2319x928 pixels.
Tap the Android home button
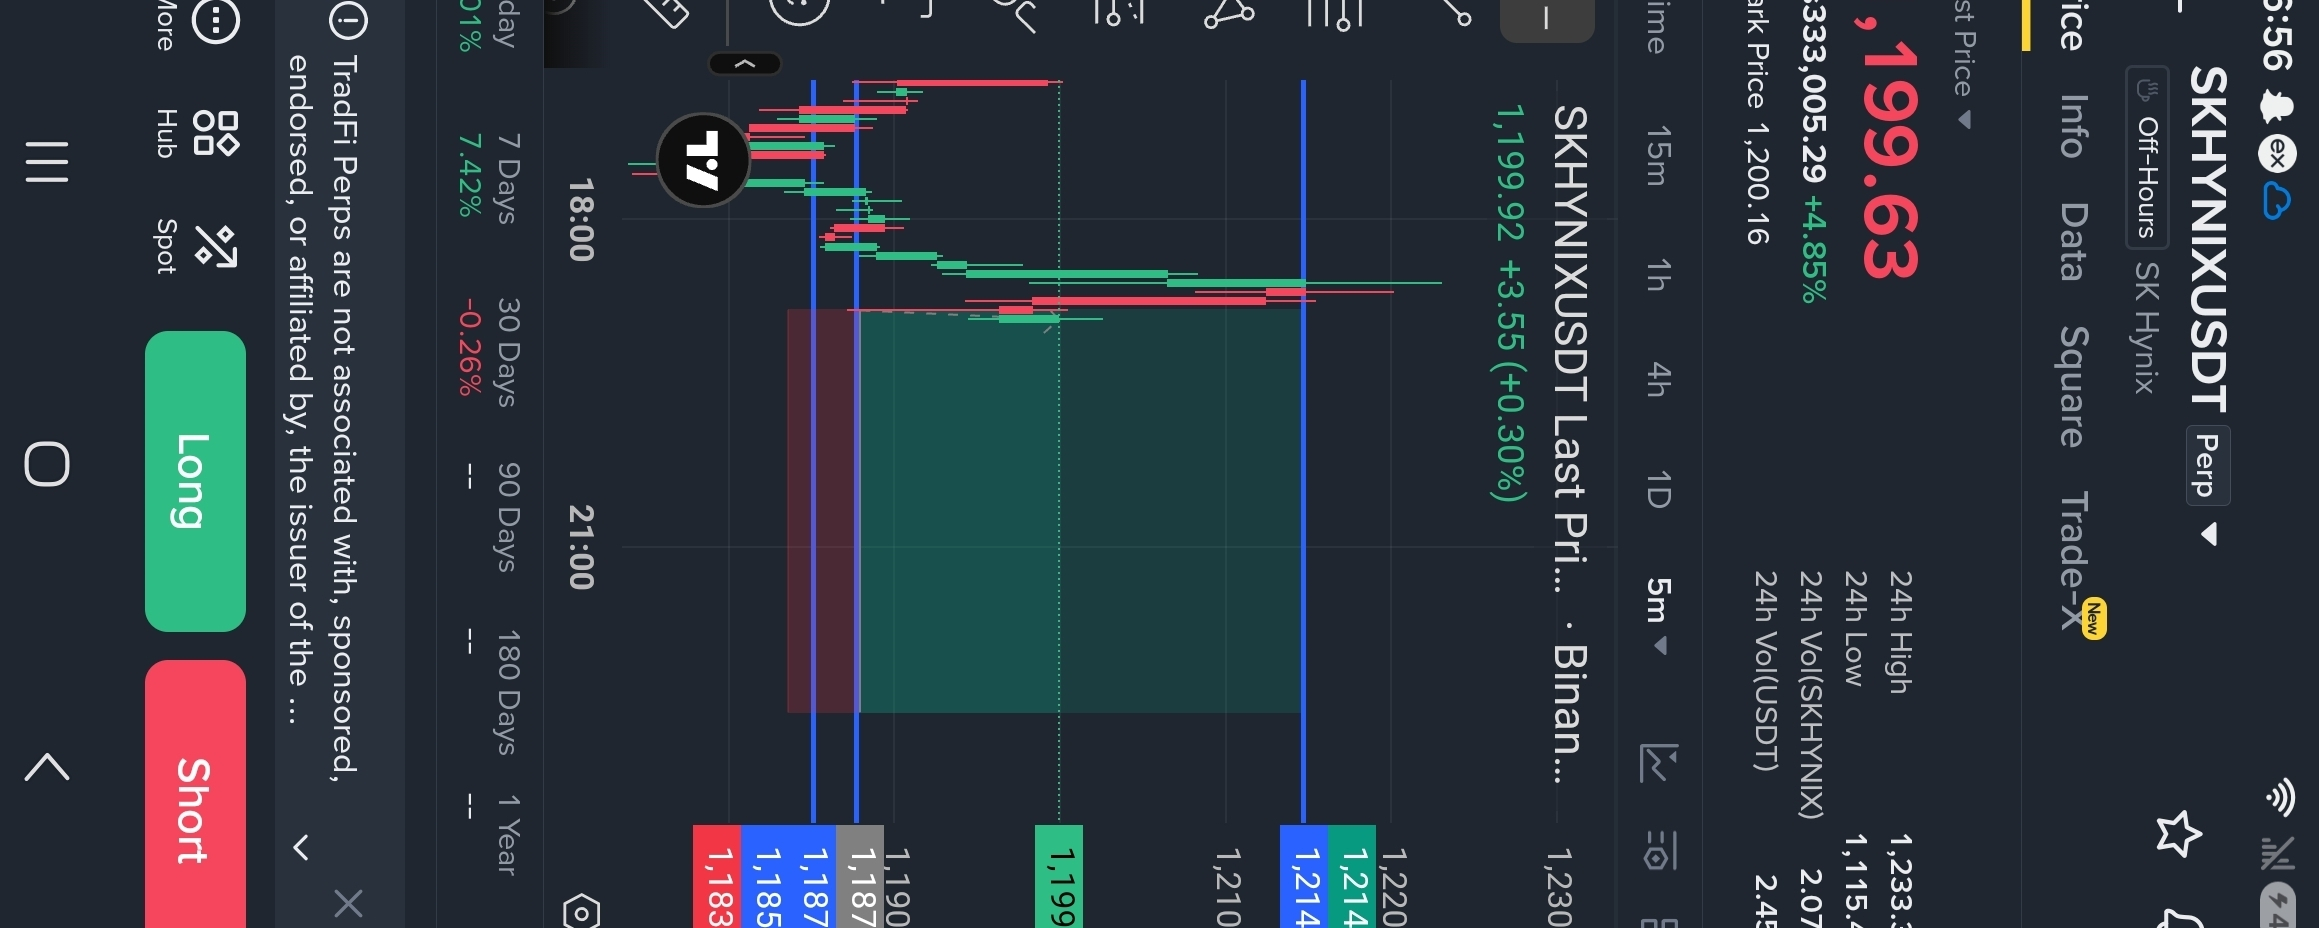(x=47, y=464)
